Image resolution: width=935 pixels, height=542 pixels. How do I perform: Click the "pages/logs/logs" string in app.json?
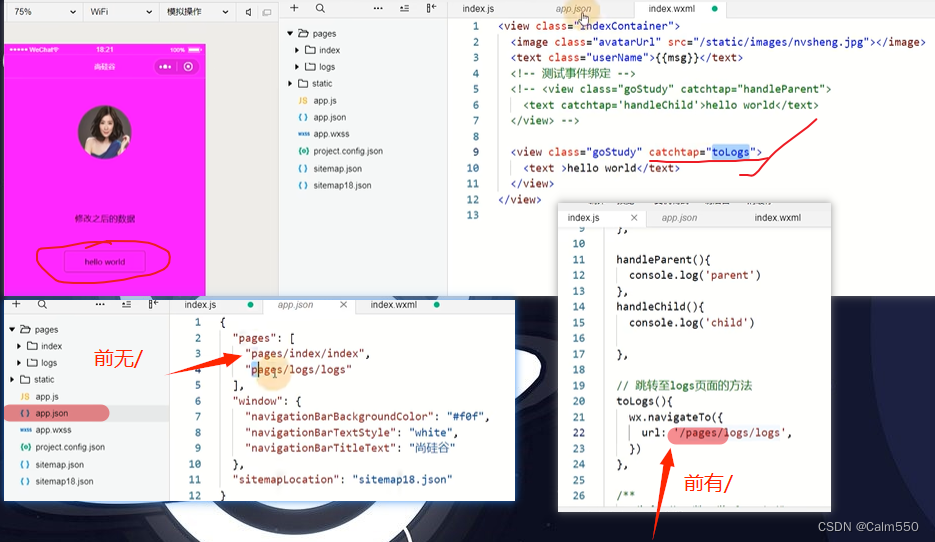299,370
